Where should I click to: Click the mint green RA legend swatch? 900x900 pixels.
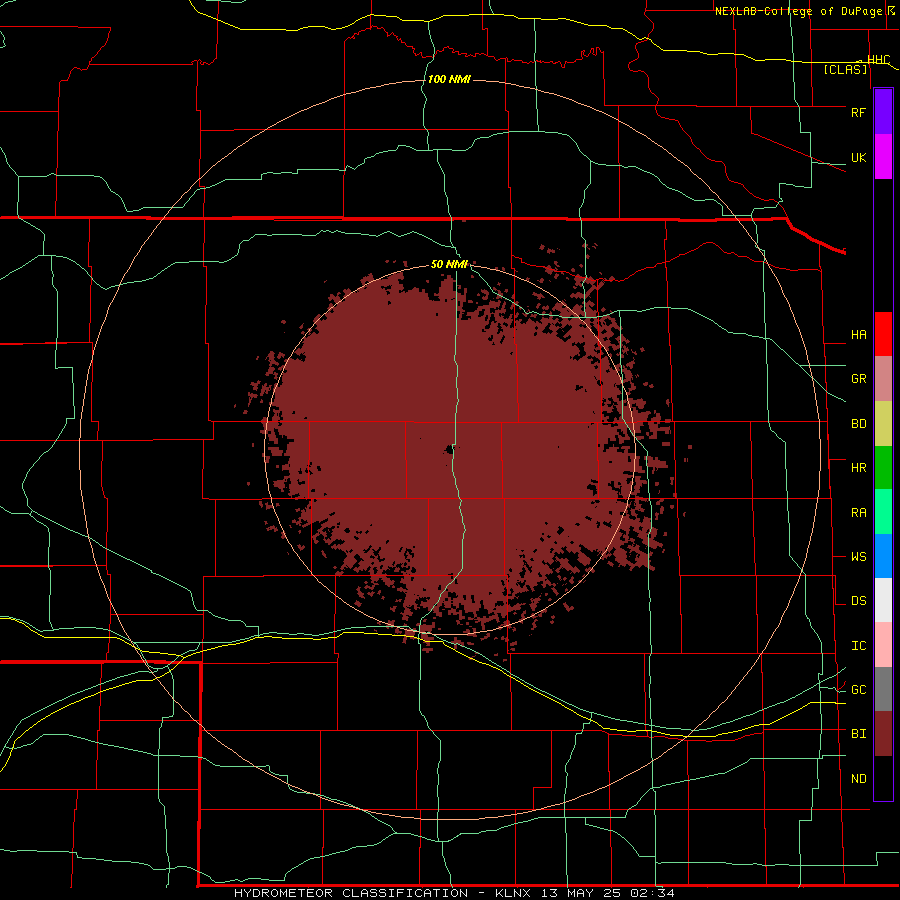883,512
